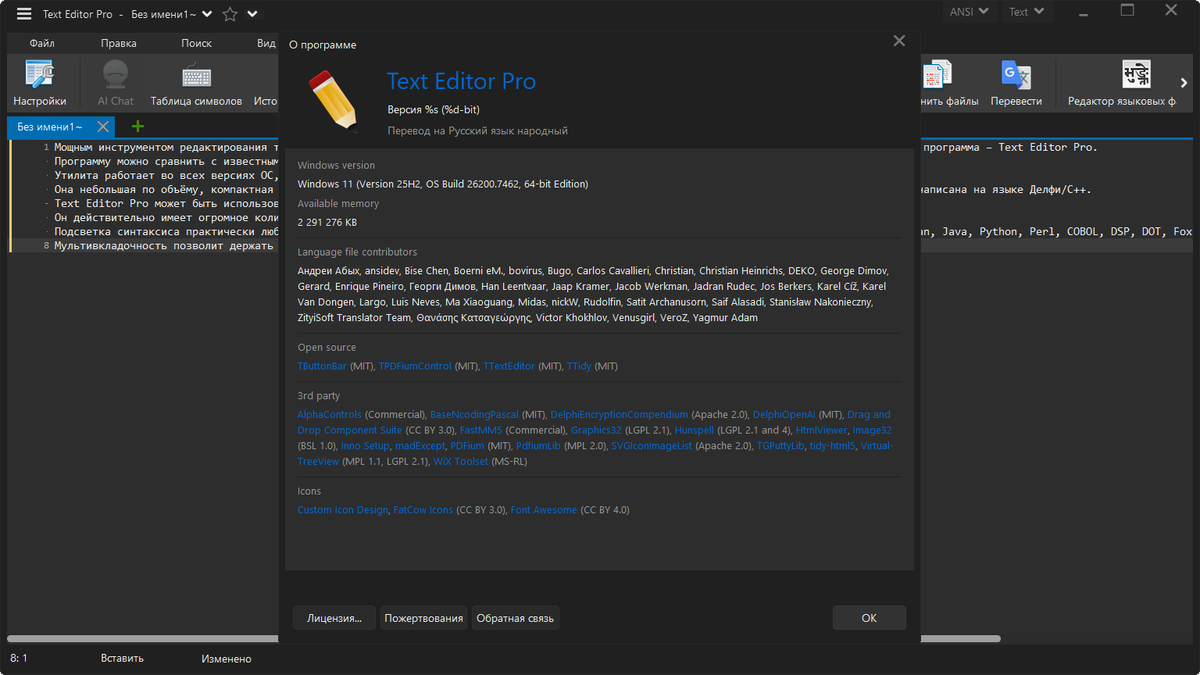1200x675 pixels.
Task: Open the SVGIconImageList link
Action: (x=651, y=446)
